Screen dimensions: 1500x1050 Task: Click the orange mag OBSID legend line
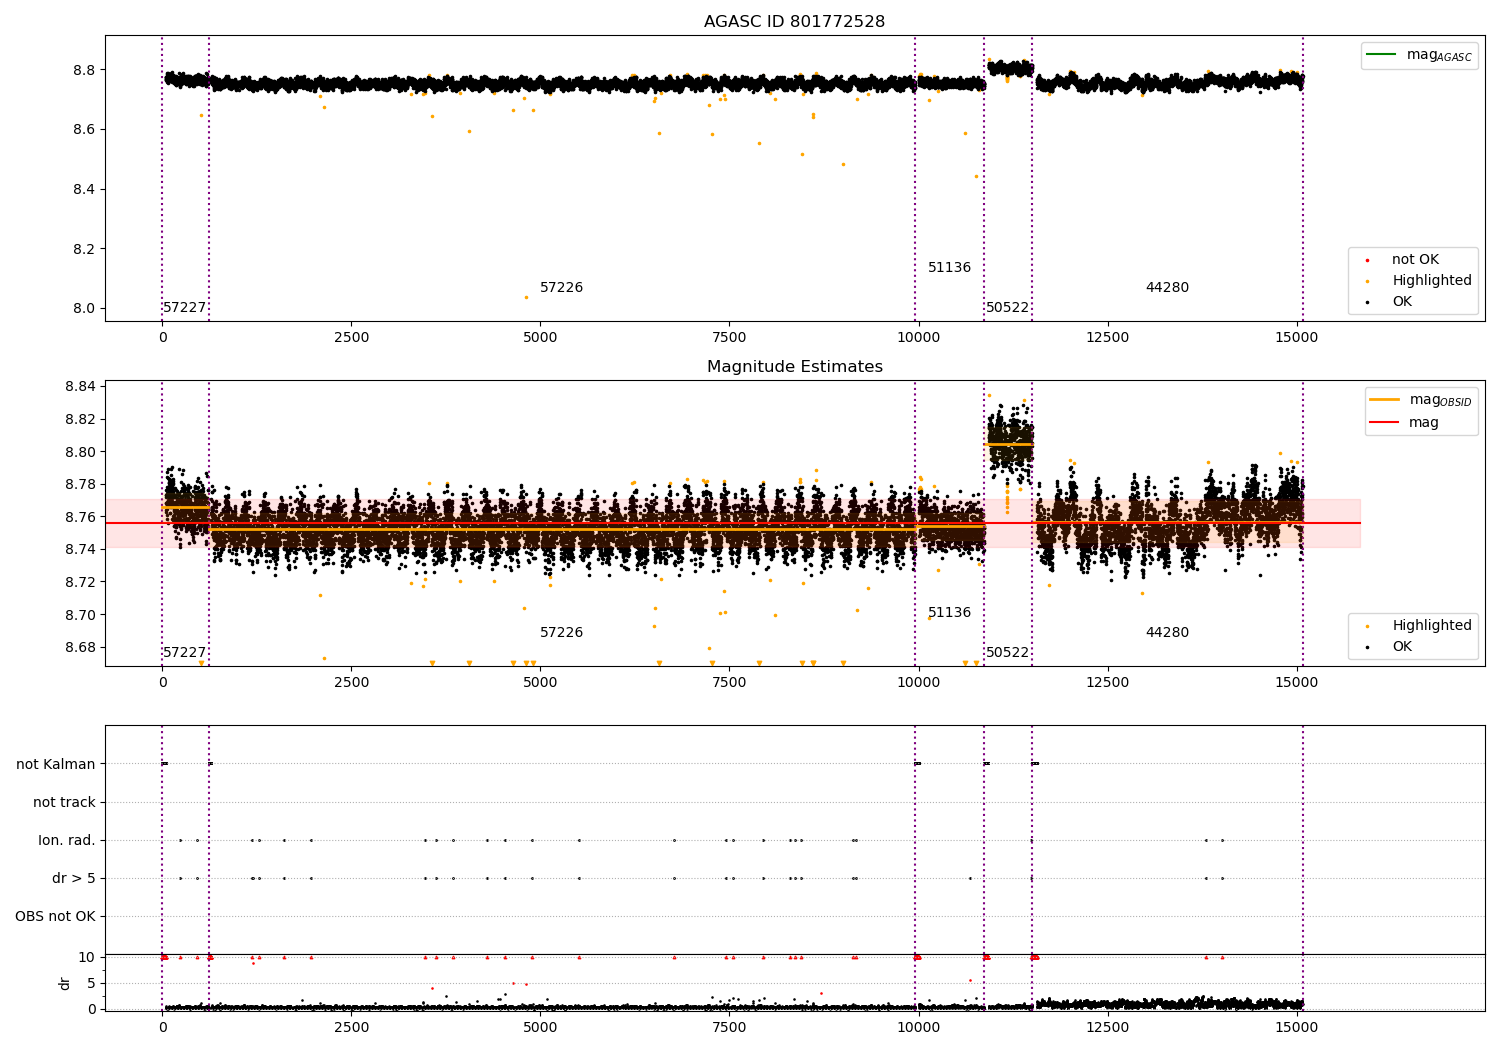click(1385, 400)
